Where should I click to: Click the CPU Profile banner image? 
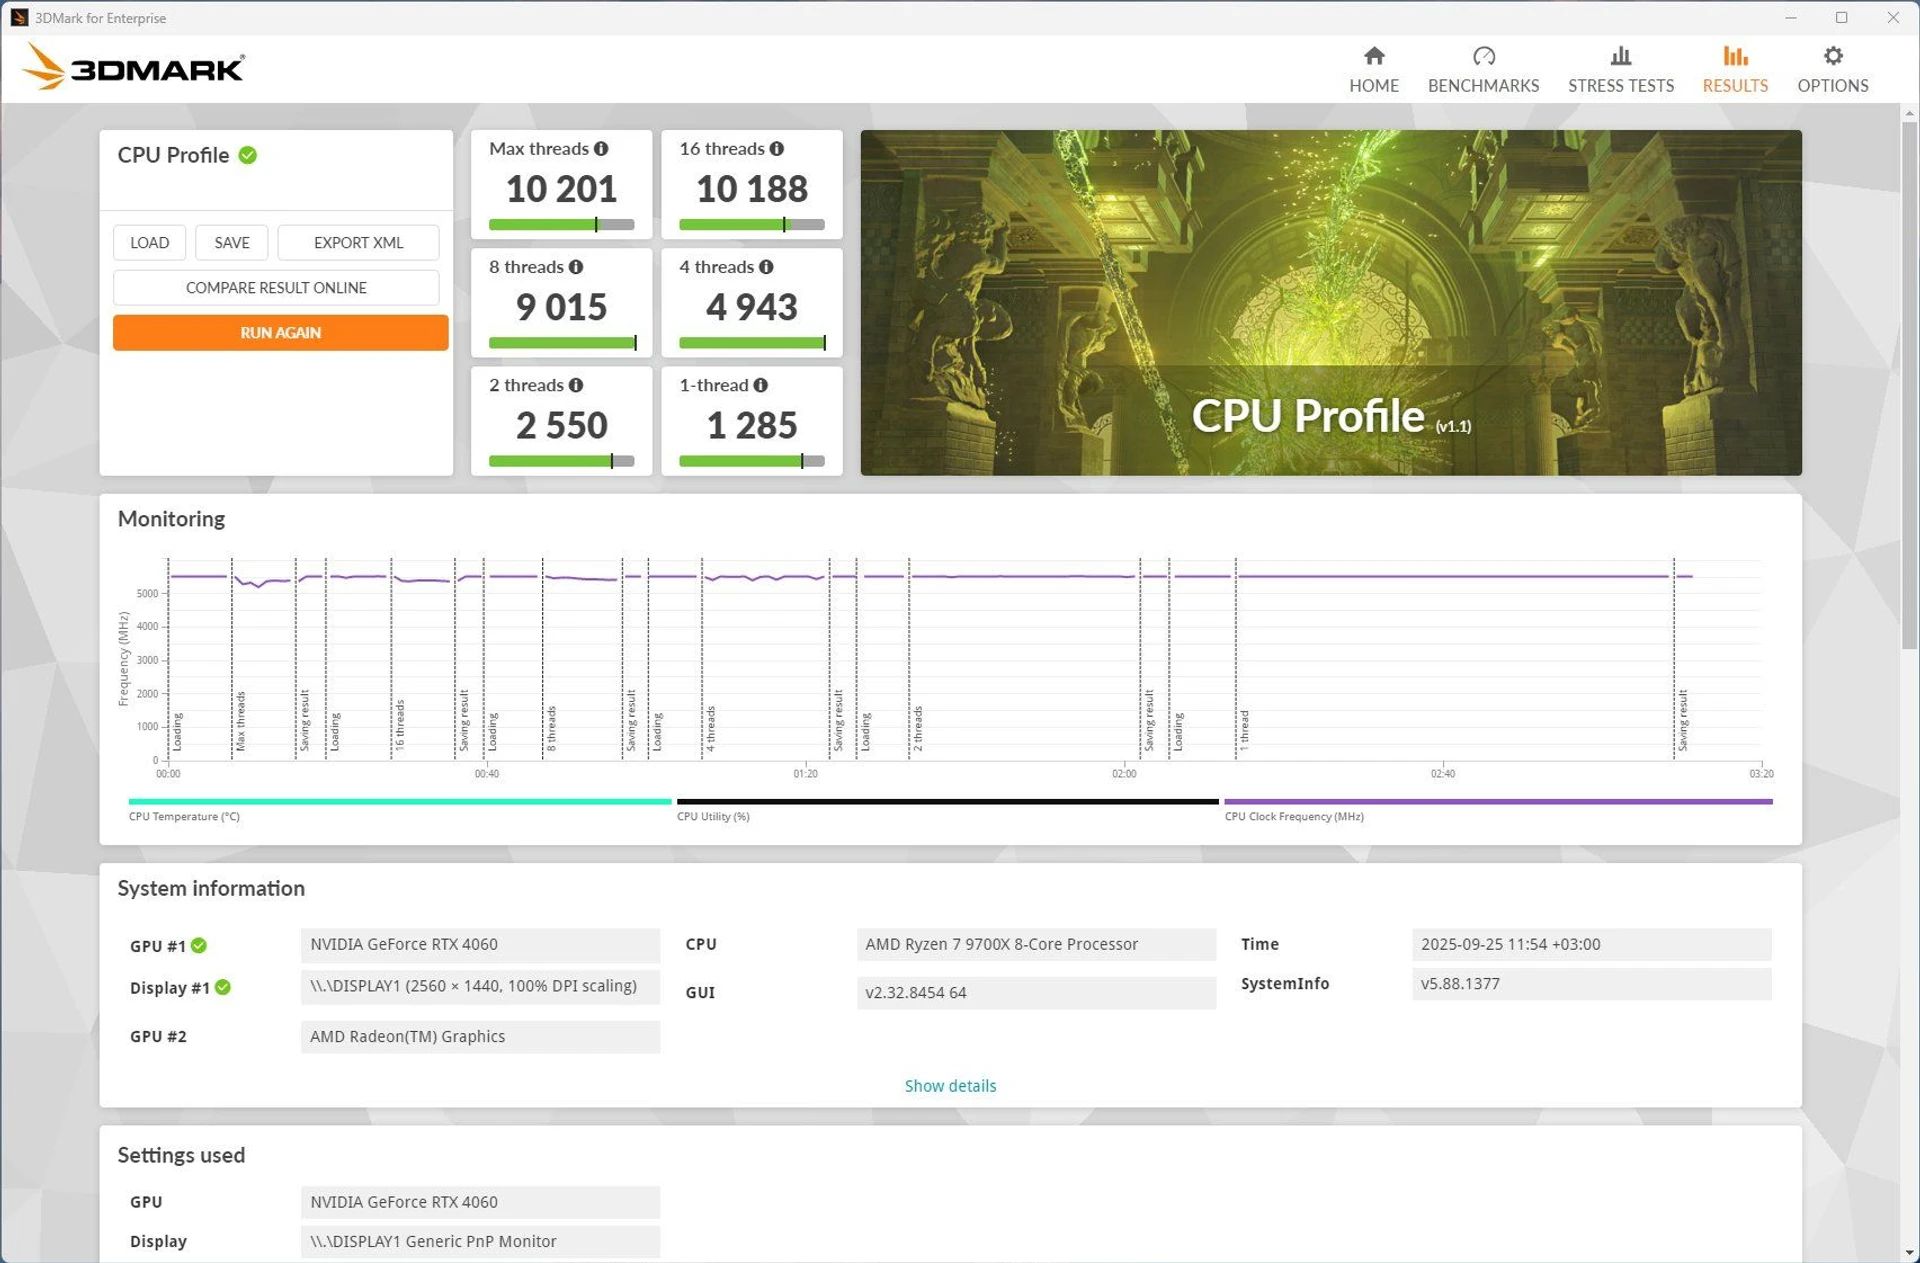(x=1330, y=302)
